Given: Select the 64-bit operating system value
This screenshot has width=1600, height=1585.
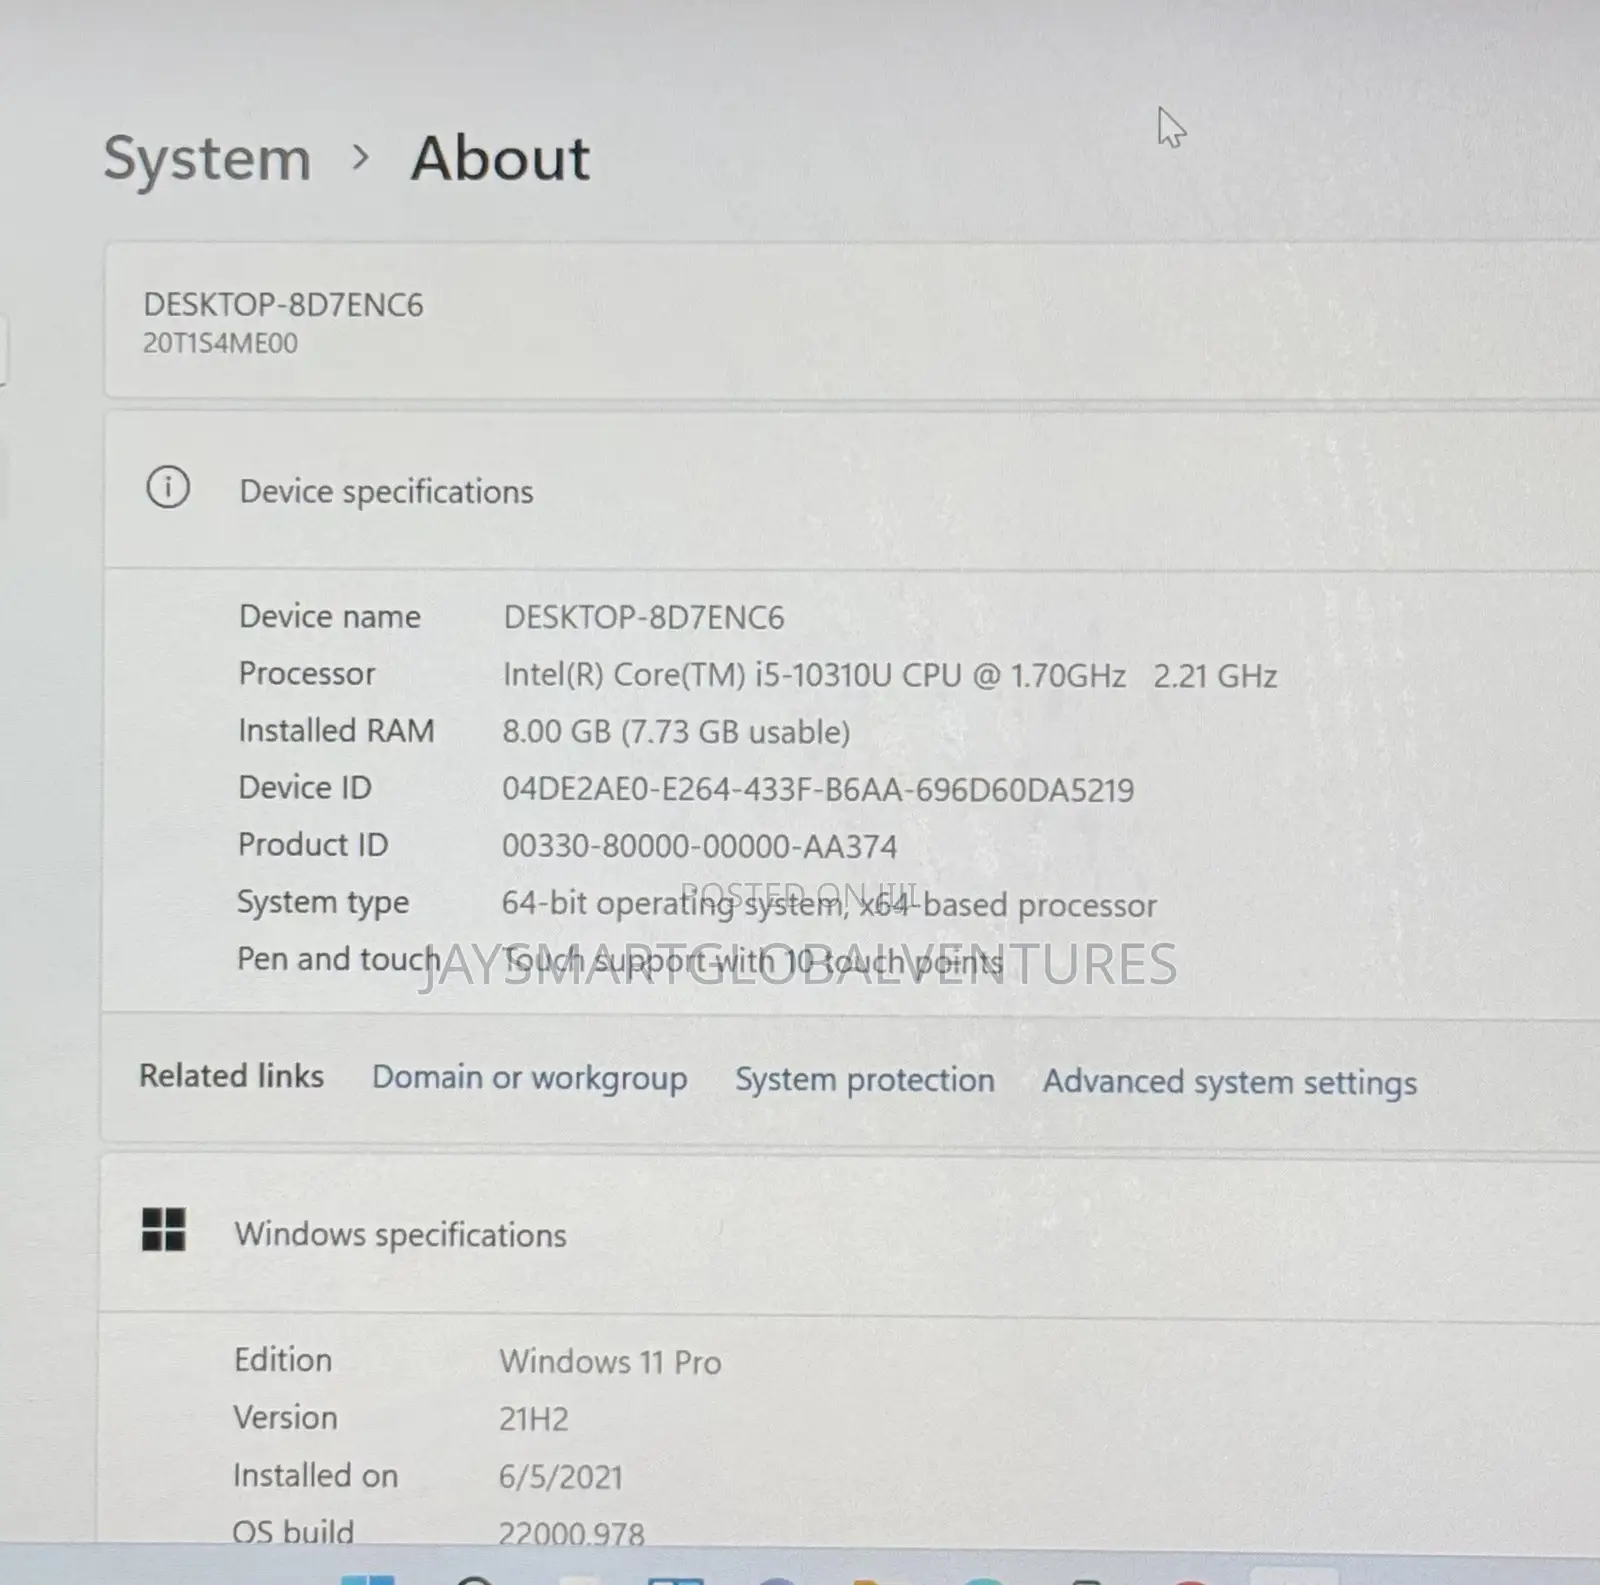Looking at the screenshot, I should pos(829,905).
